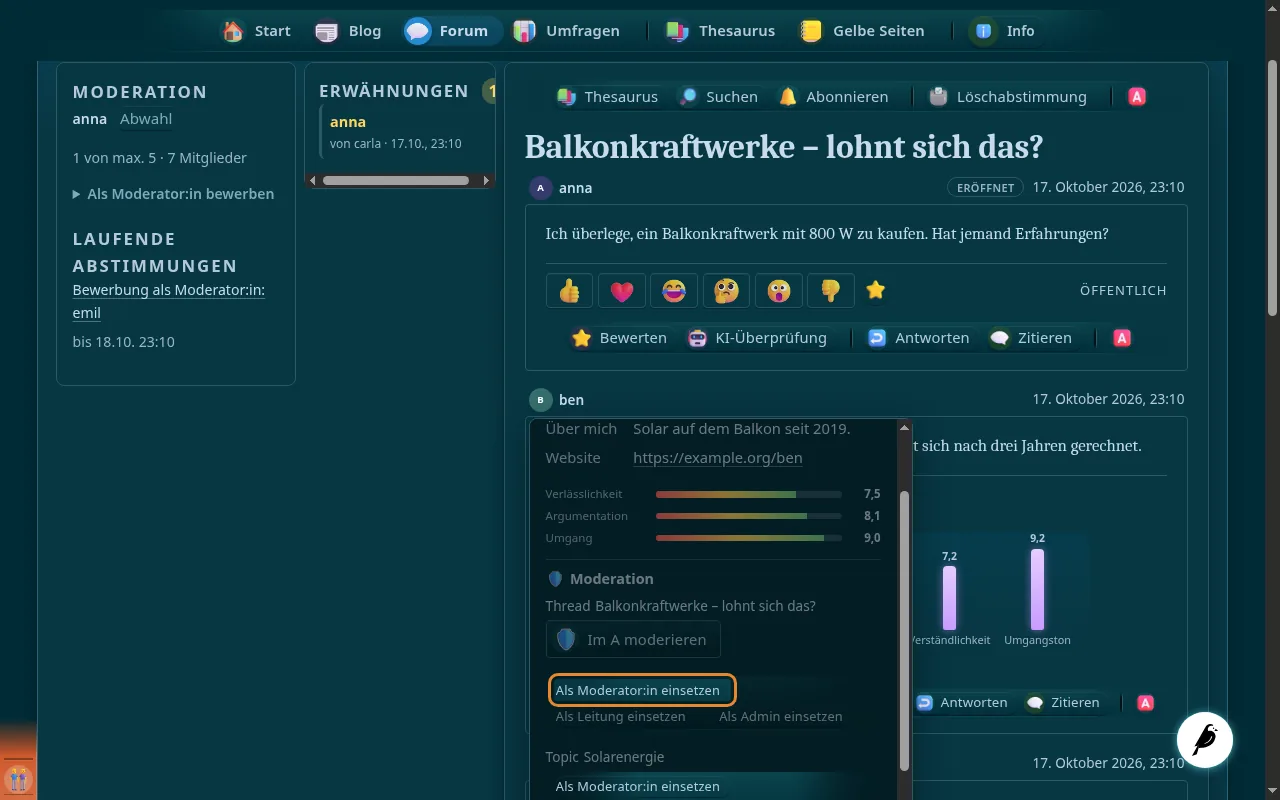Viewport: 1280px width, 800px height.
Task: Open Umfragen in the top navigation
Action: (x=567, y=31)
